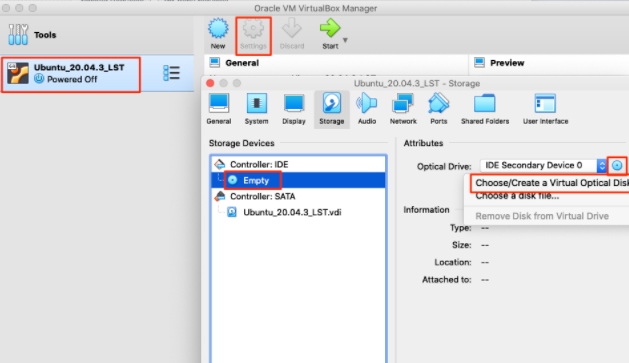Click the Powered Off status icon
Screen dimensions: 629x363
tap(39, 79)
